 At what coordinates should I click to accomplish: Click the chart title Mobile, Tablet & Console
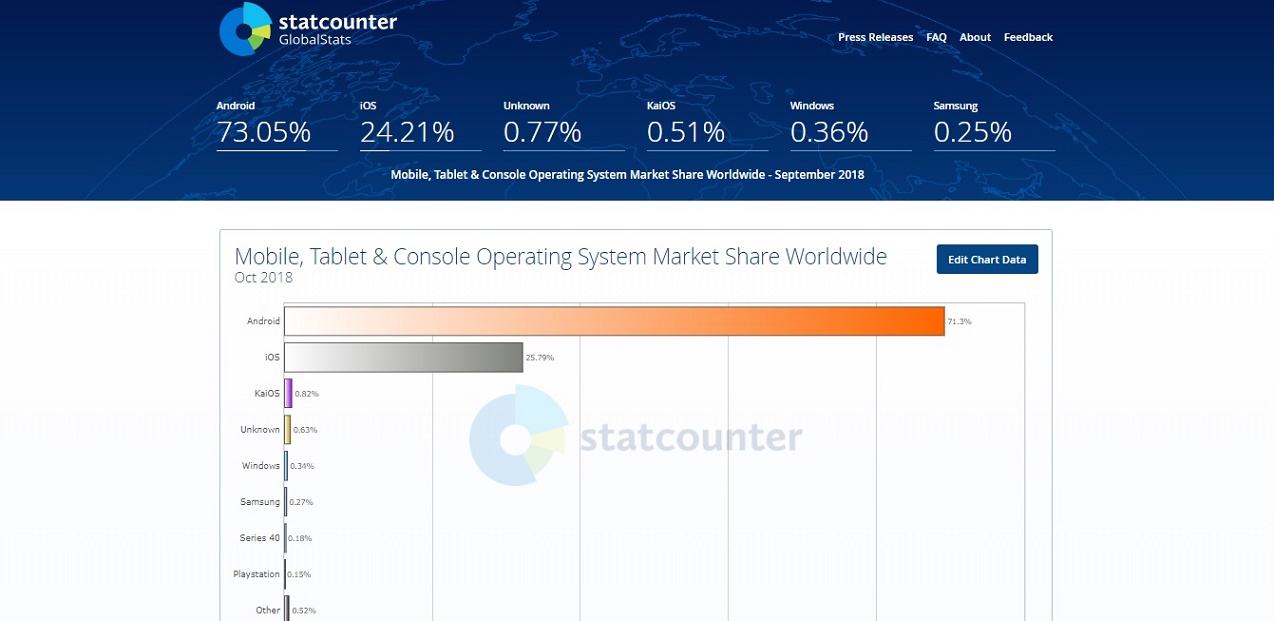[x=560, y=256]
